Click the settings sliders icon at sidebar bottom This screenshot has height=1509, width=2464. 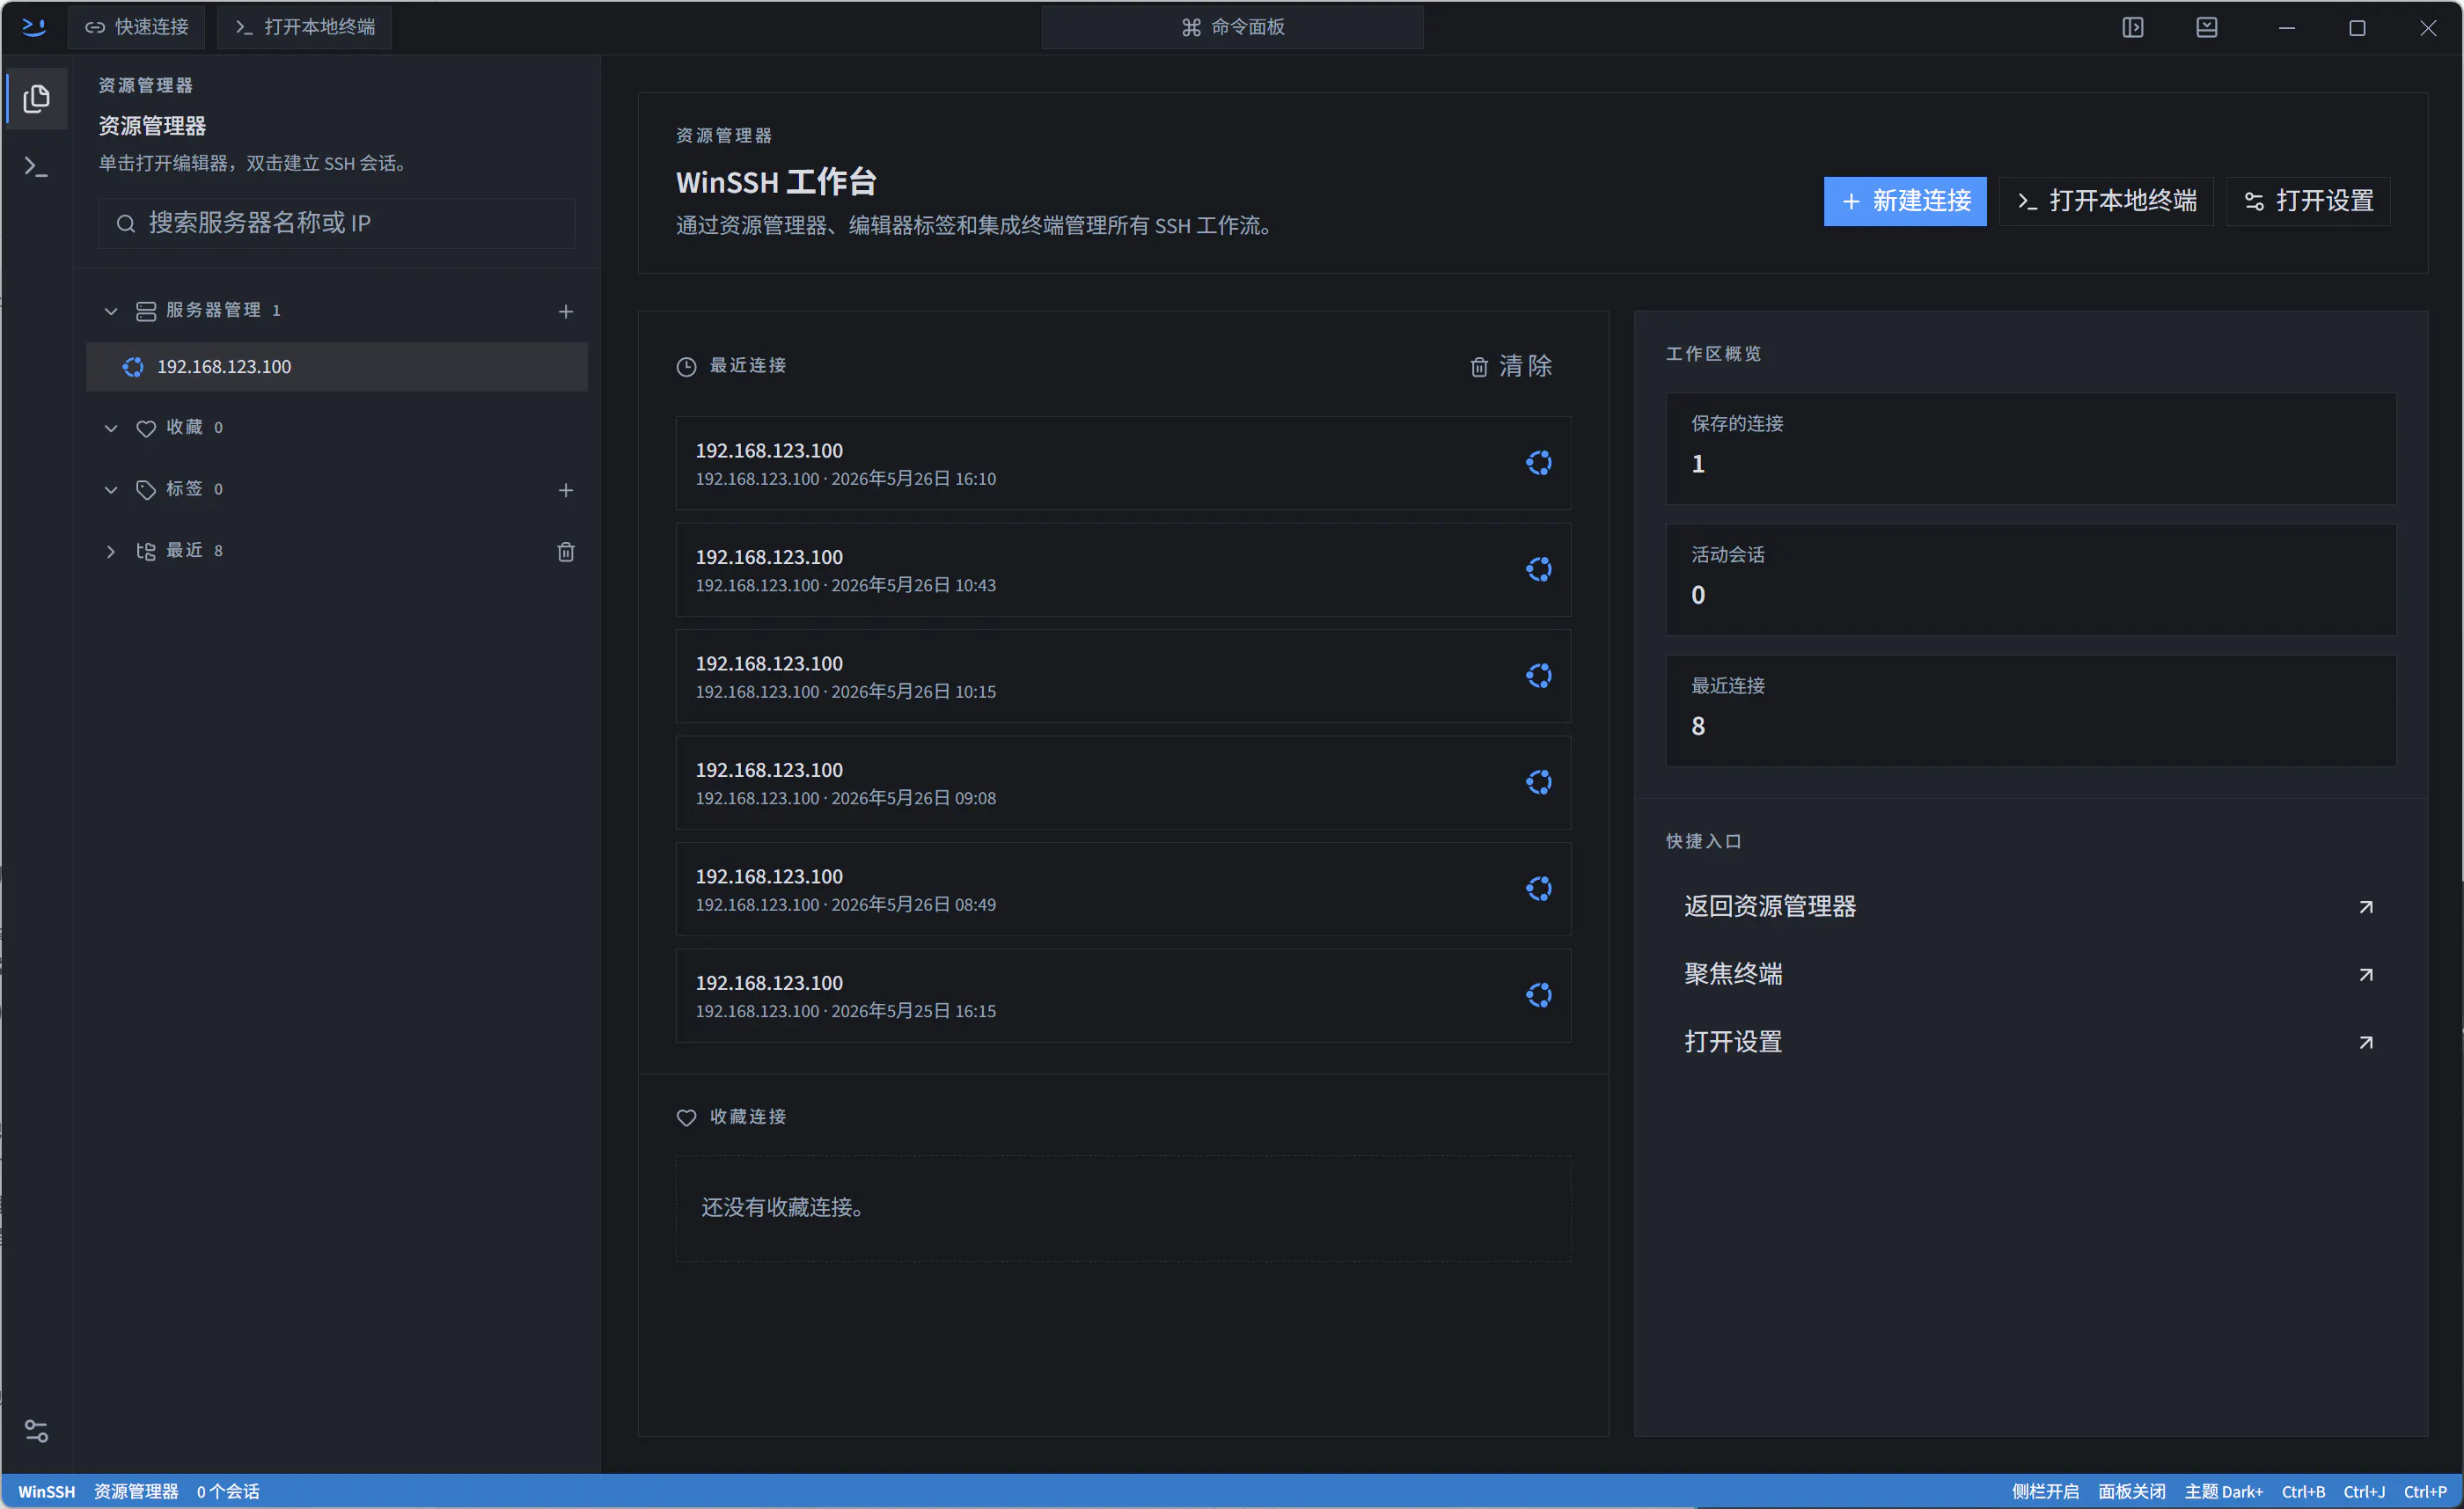point(37,1431)
